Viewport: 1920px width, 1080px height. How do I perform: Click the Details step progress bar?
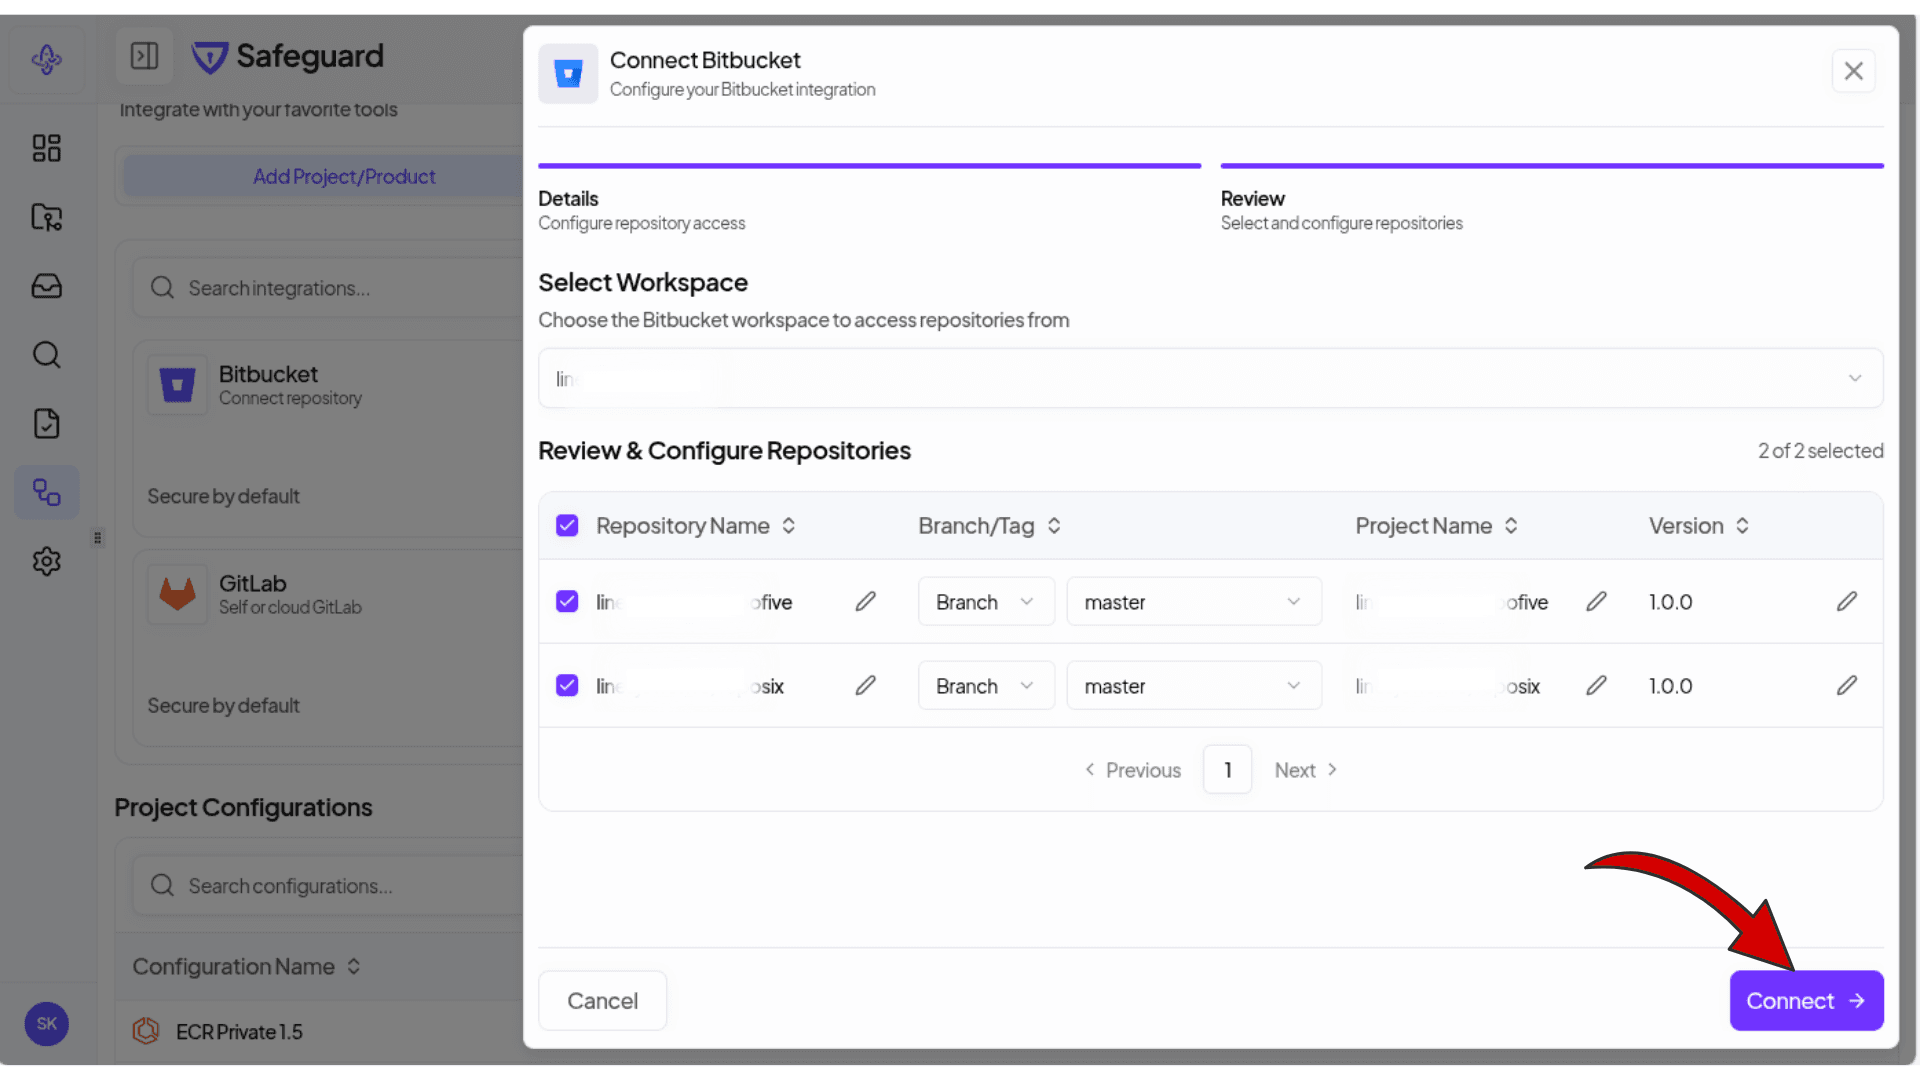tap(869, 165)
